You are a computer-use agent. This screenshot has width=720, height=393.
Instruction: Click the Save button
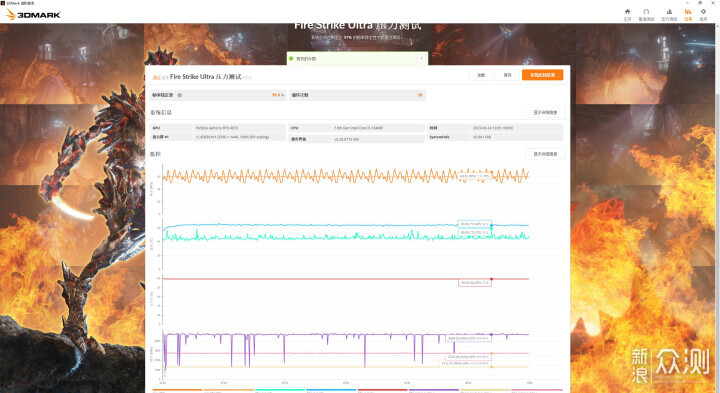click(507, 75)
